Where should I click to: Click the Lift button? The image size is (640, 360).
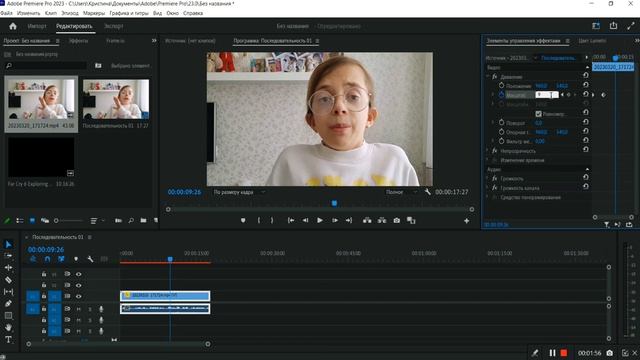tap(367, 220)
